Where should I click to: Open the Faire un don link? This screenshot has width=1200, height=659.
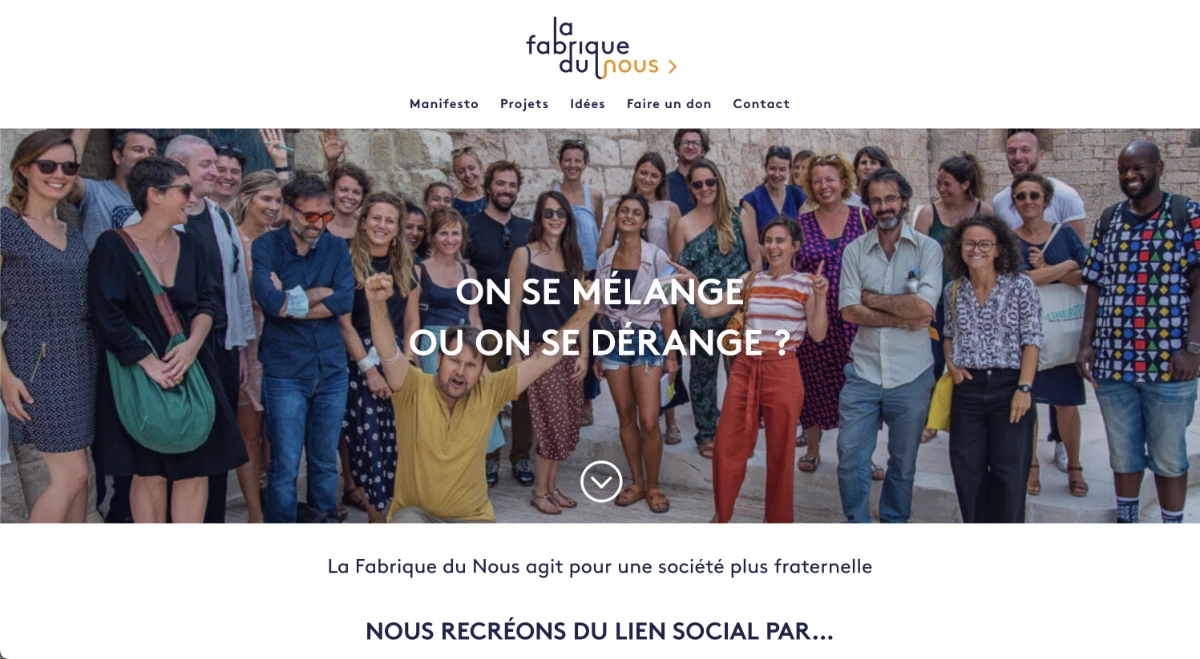pyautogui.click(x=669, y=104)
